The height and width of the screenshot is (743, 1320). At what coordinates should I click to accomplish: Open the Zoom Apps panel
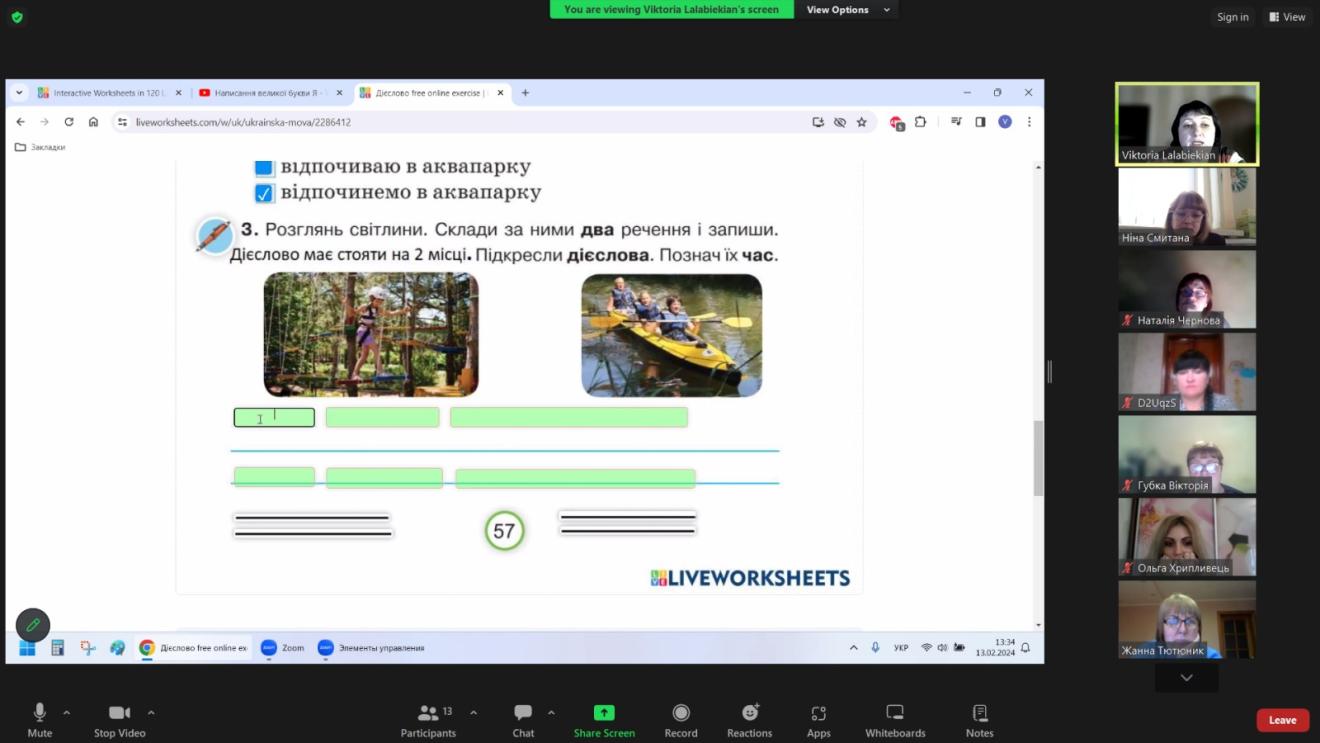point(818,713)
